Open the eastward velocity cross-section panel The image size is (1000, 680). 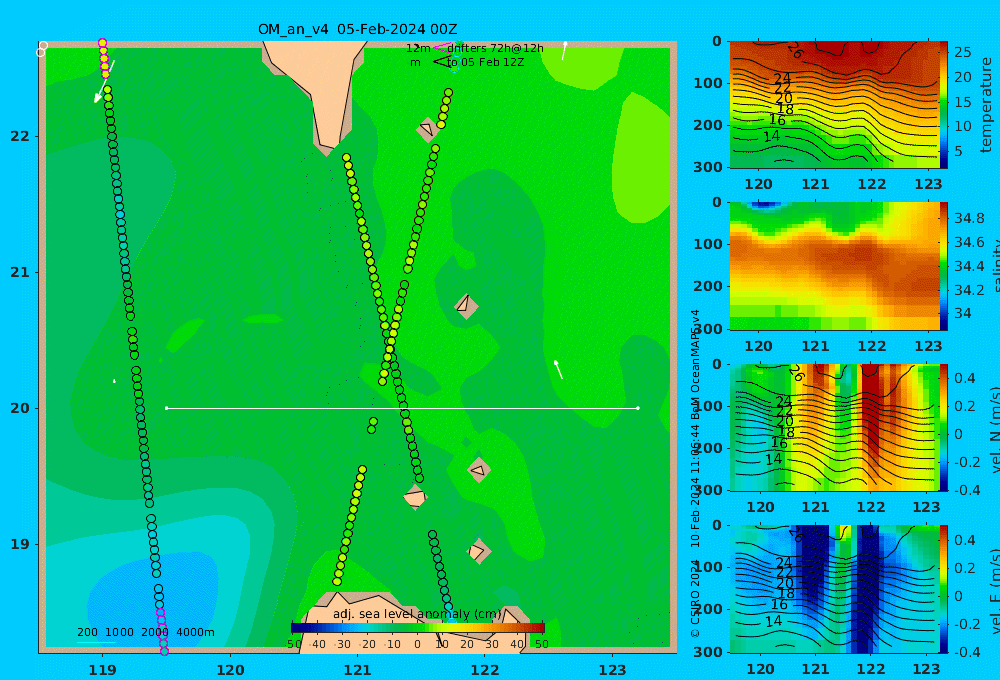tap(835, 589)
